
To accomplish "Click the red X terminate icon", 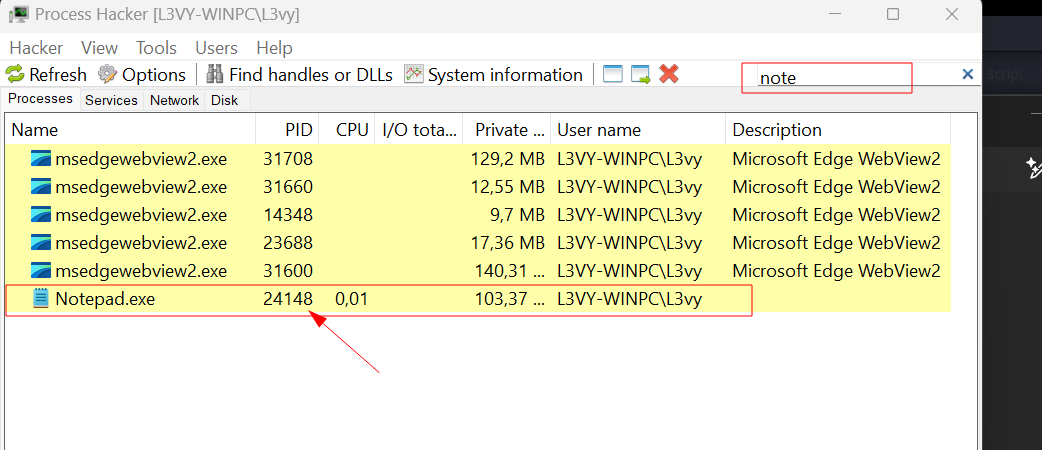I will 669,74.
